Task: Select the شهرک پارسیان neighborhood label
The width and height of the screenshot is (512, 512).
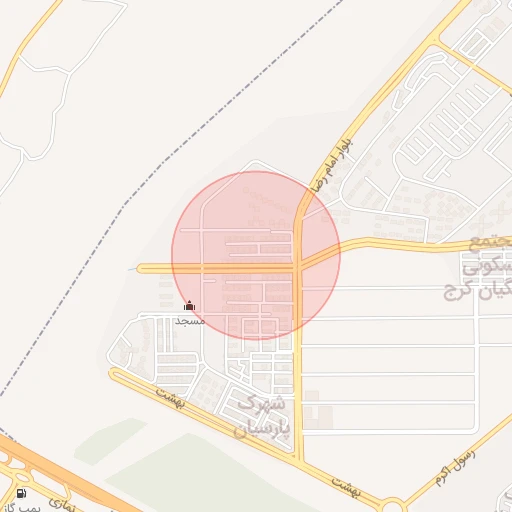Action: [x=262, y=417]
